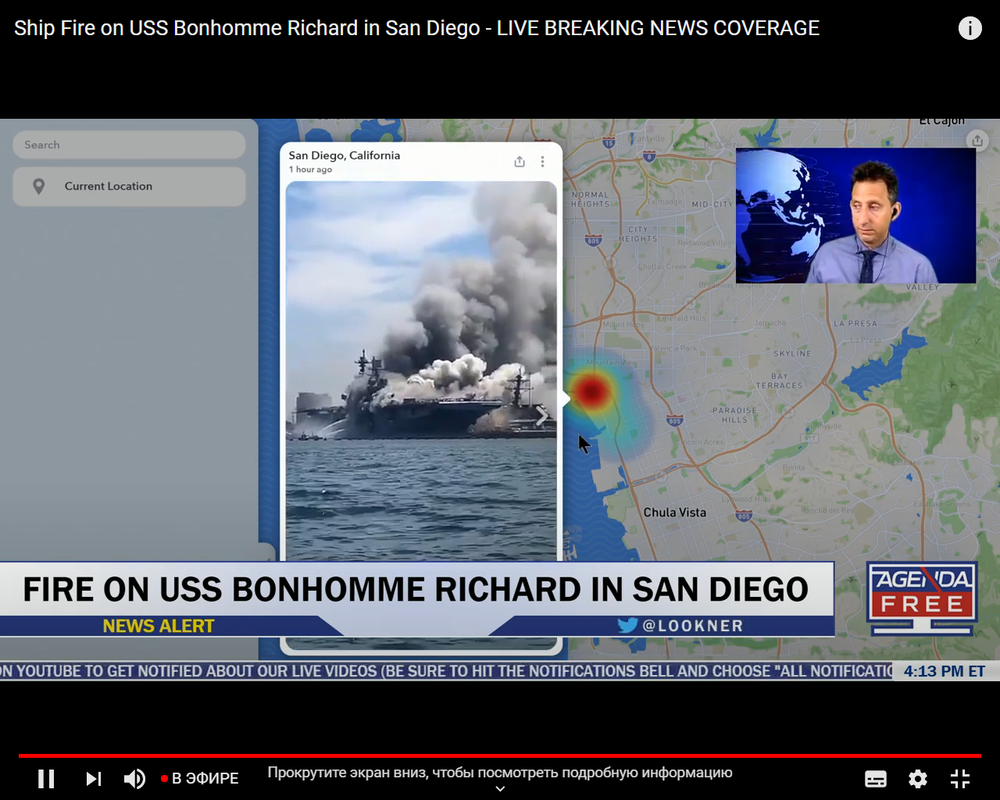Click the scrolling notifications ticker text
The height and width of the screenshot is (800, 1000).
(x=446, y=671)
